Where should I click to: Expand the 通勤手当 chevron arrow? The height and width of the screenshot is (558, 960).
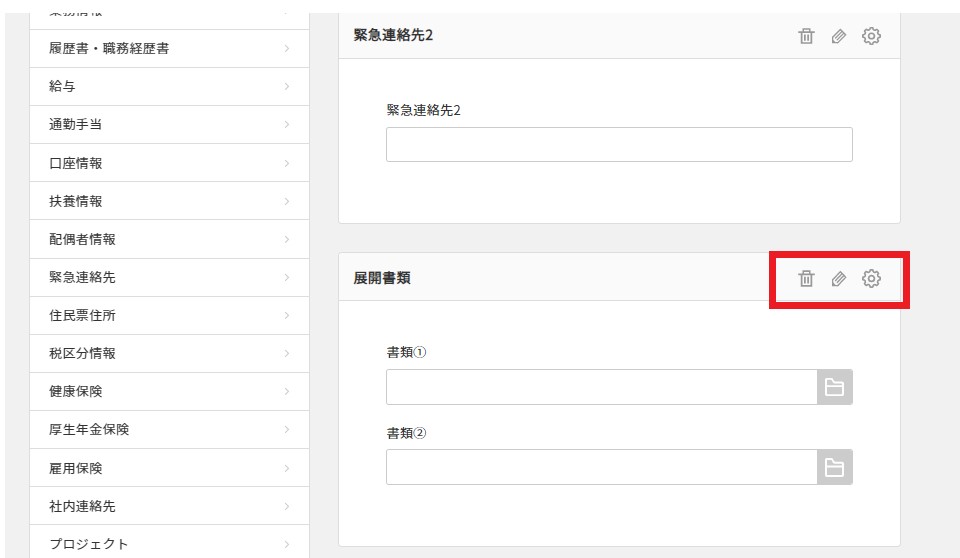pyautogui.click(x=286, y=125)
